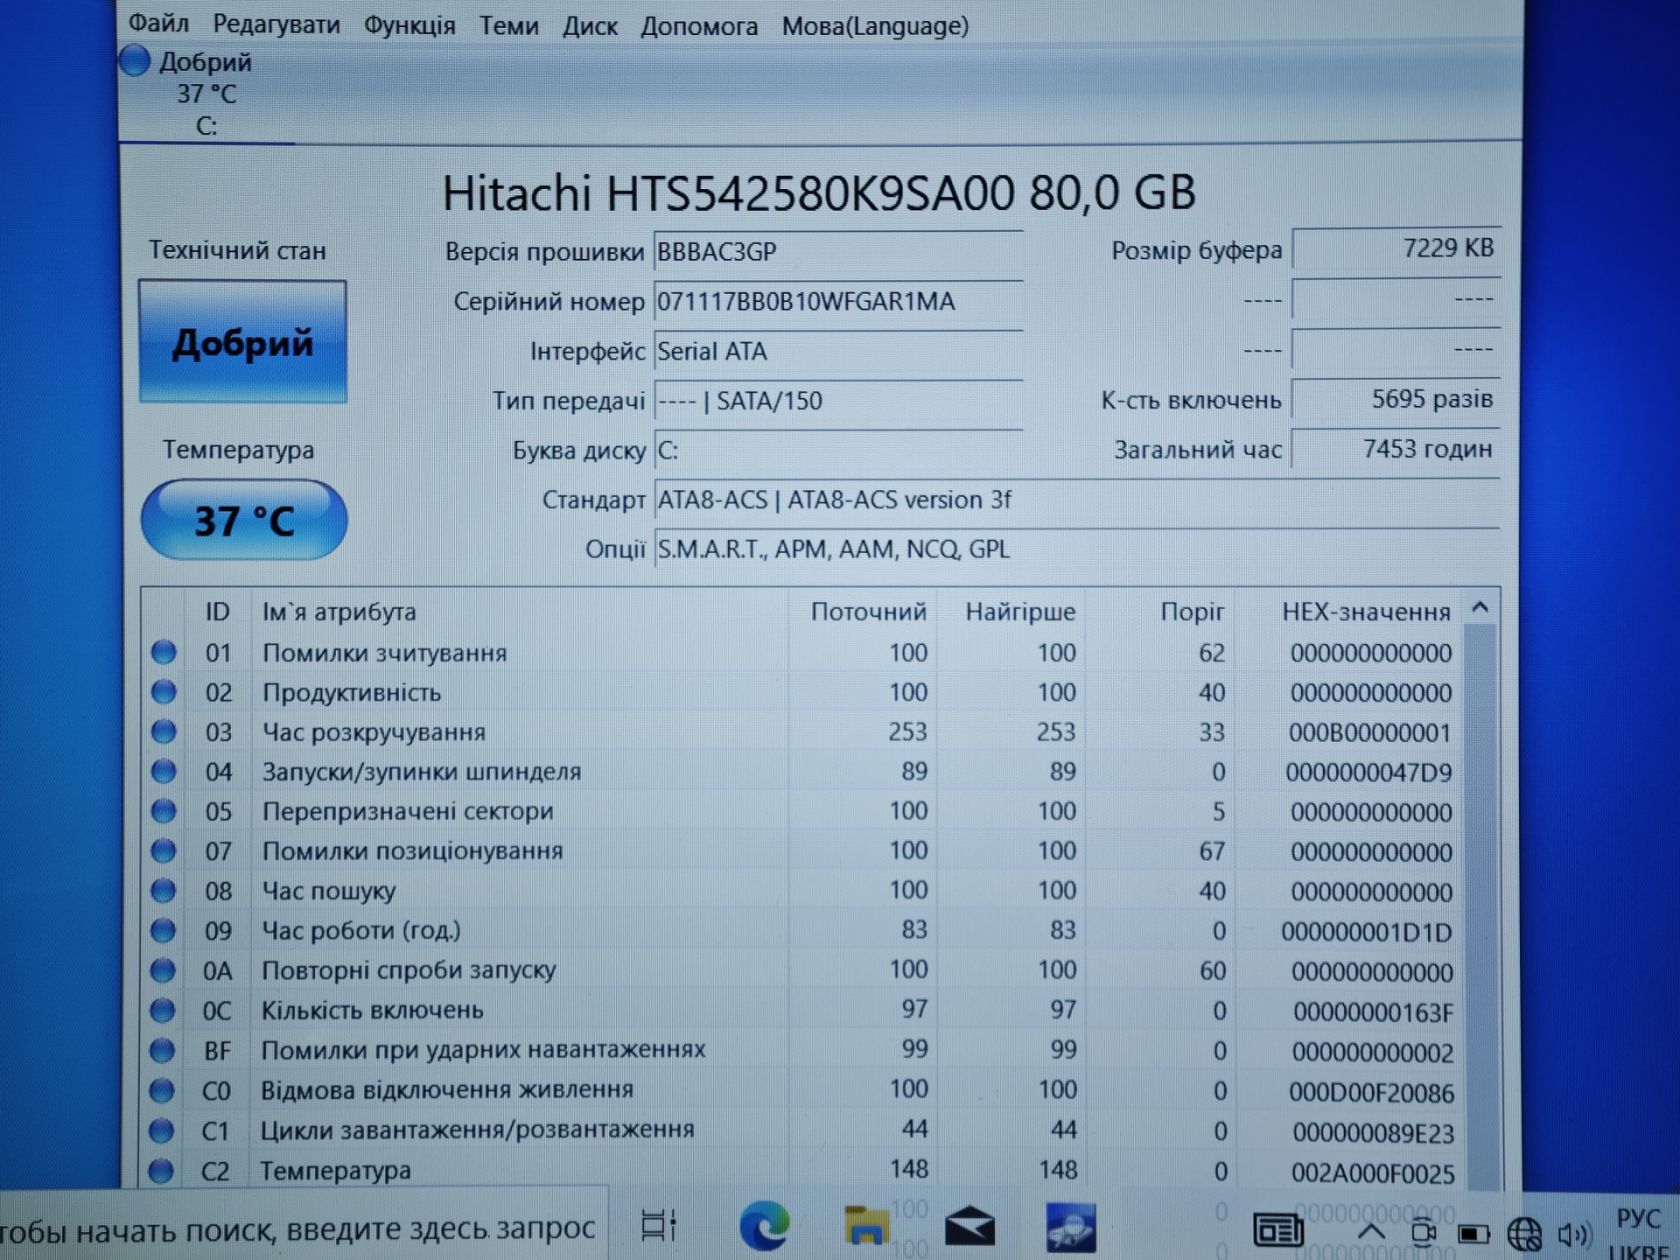1680x1260 pixels.
Task: Open the Mail app from the taskbar
Action: coord(969,1228)
